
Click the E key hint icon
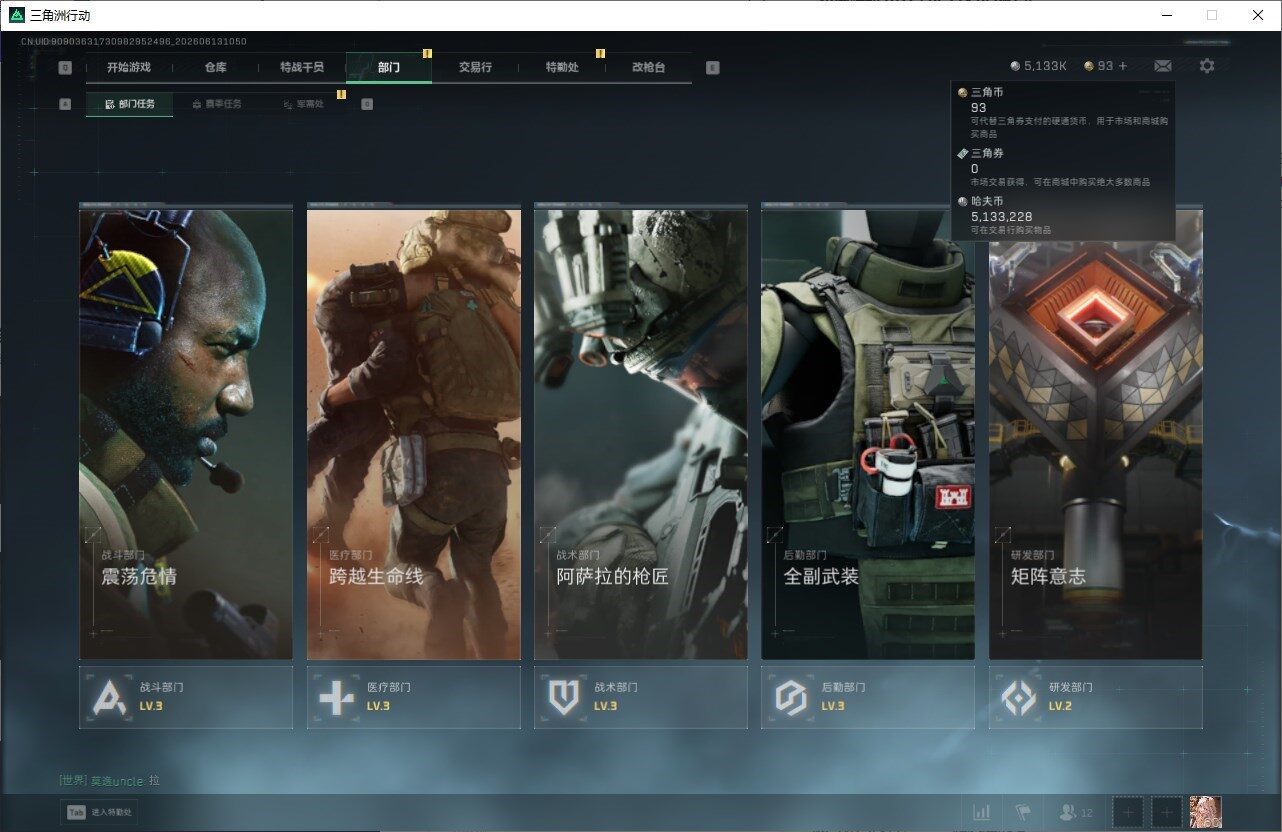click(712, 68)
